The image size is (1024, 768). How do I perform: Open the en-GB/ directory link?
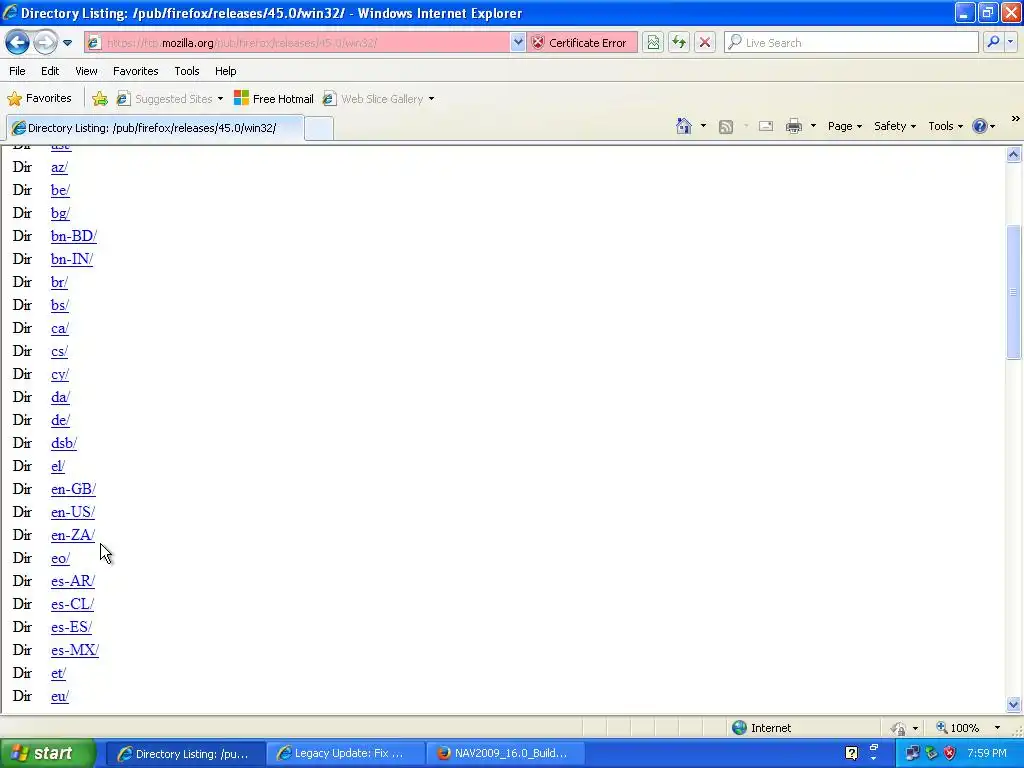point(73,489)
